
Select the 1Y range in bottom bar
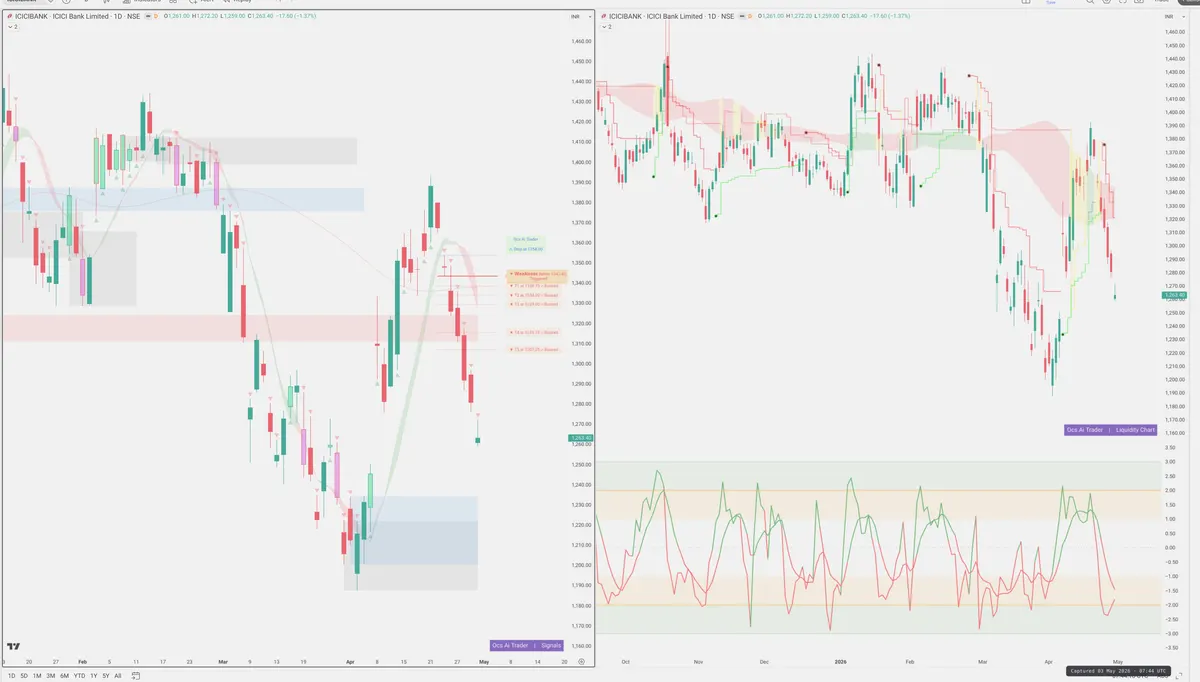pos(94,676)
